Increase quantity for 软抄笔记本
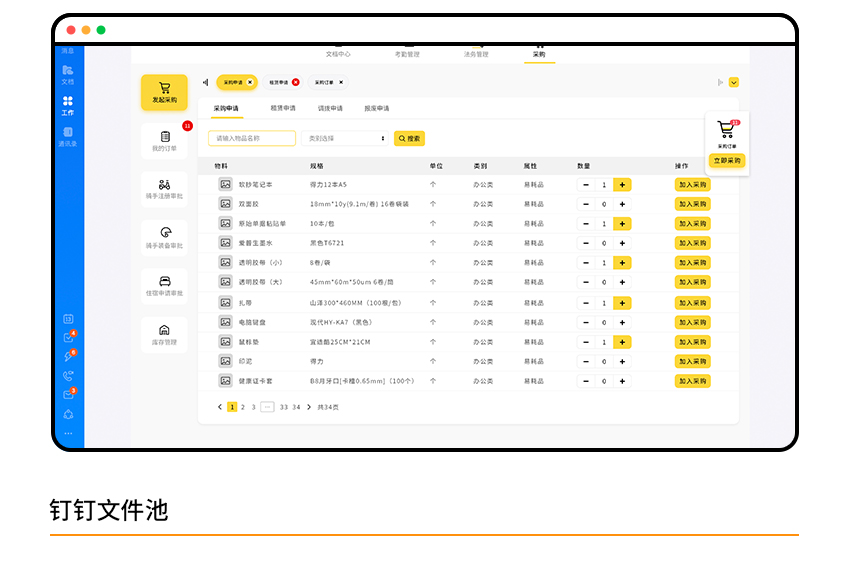Screen dimensions: 848x575 622,185
